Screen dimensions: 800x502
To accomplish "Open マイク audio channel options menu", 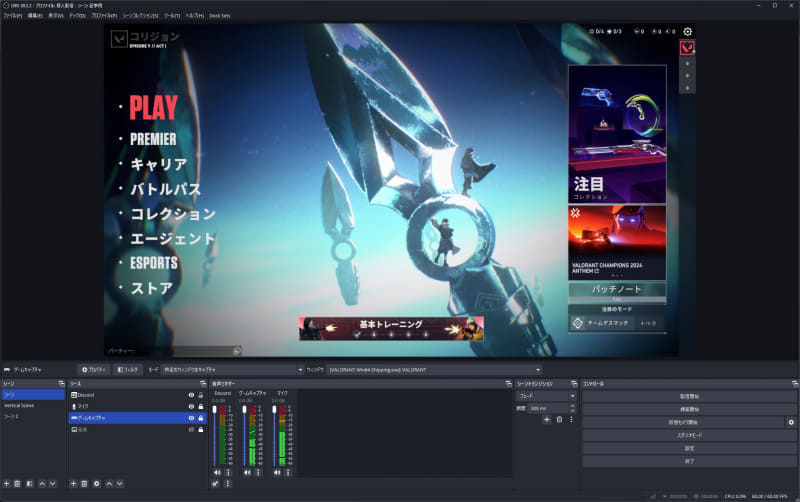I will (x=288, y=472).
